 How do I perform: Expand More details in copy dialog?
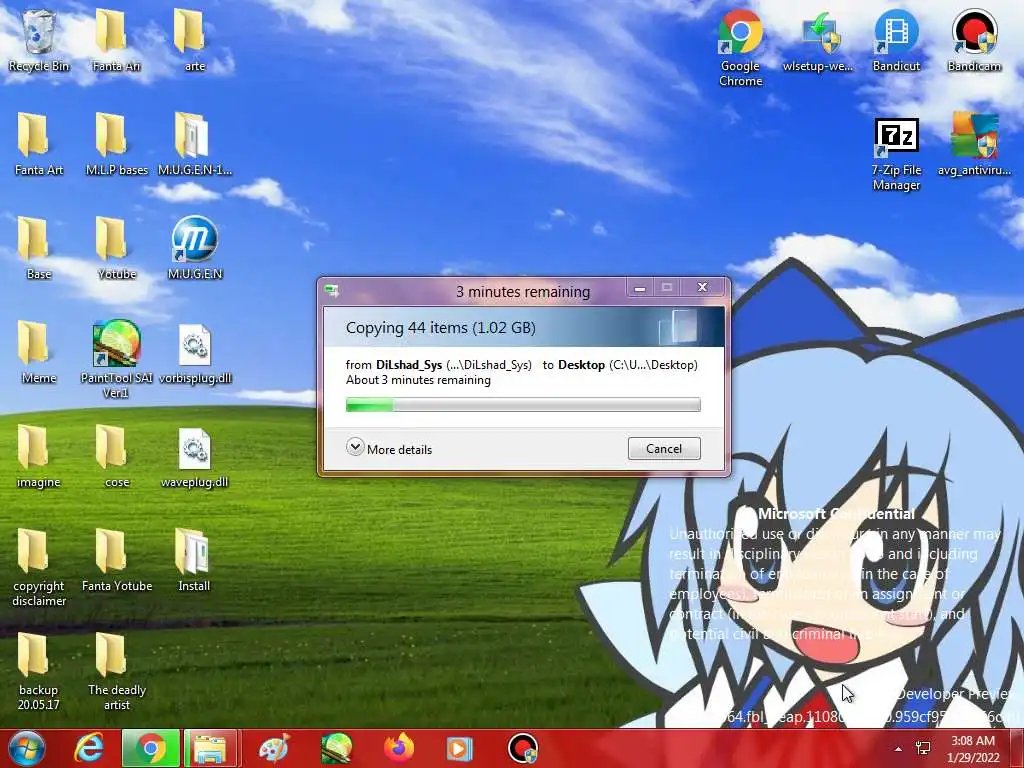[389, 449]
